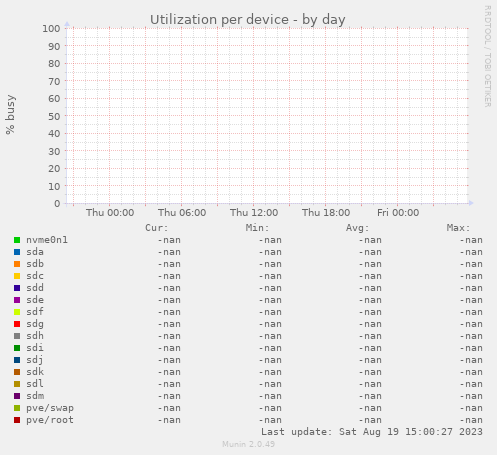The image size is (497, 455).
Task: Click the Thu 06:00 time axis label
Action: [182, 213]
